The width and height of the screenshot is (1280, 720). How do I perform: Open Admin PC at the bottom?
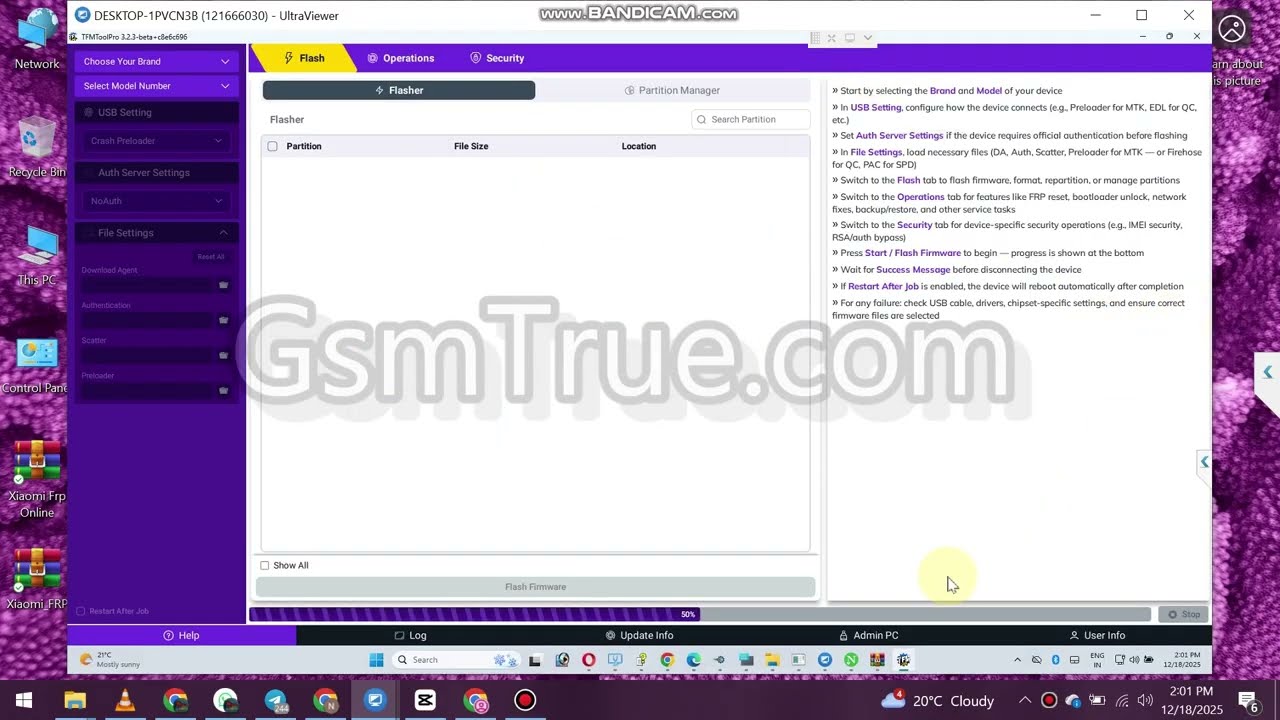[x=868, y=635]
